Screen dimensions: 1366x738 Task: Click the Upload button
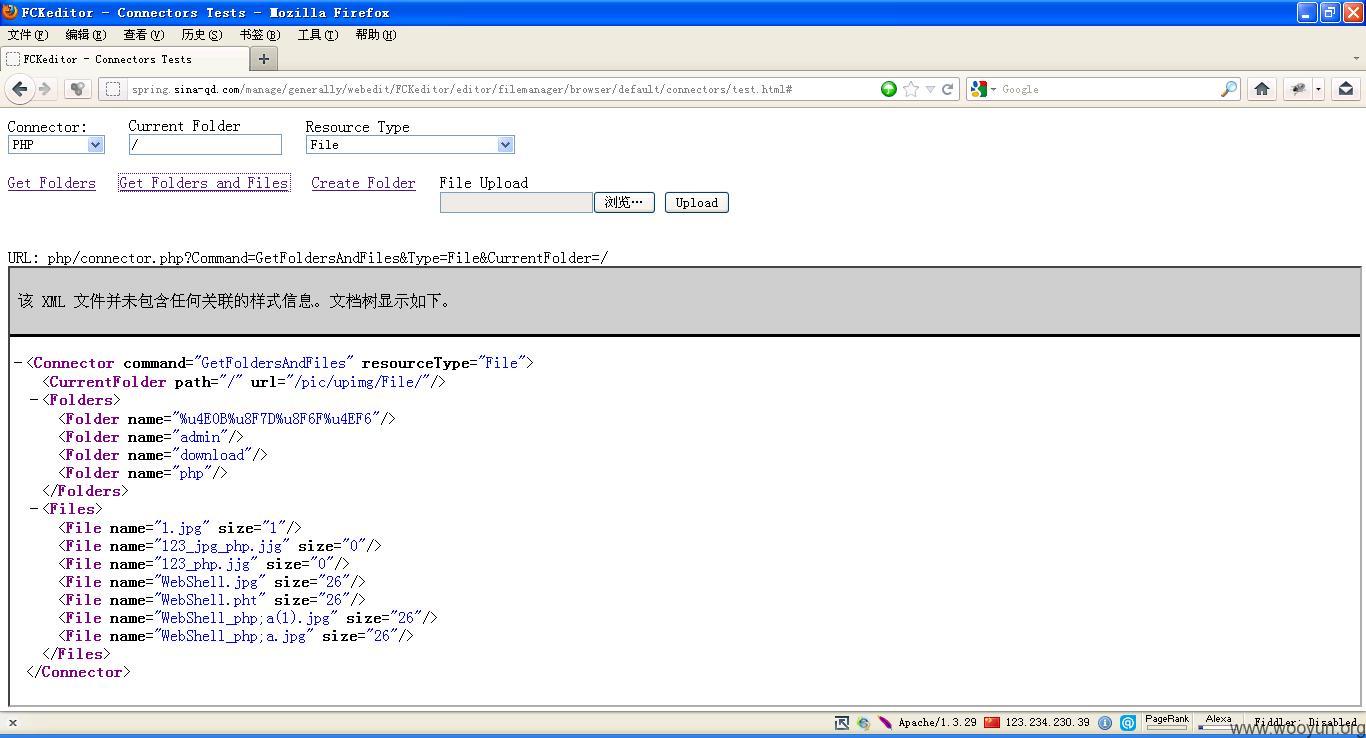[697, 202]
